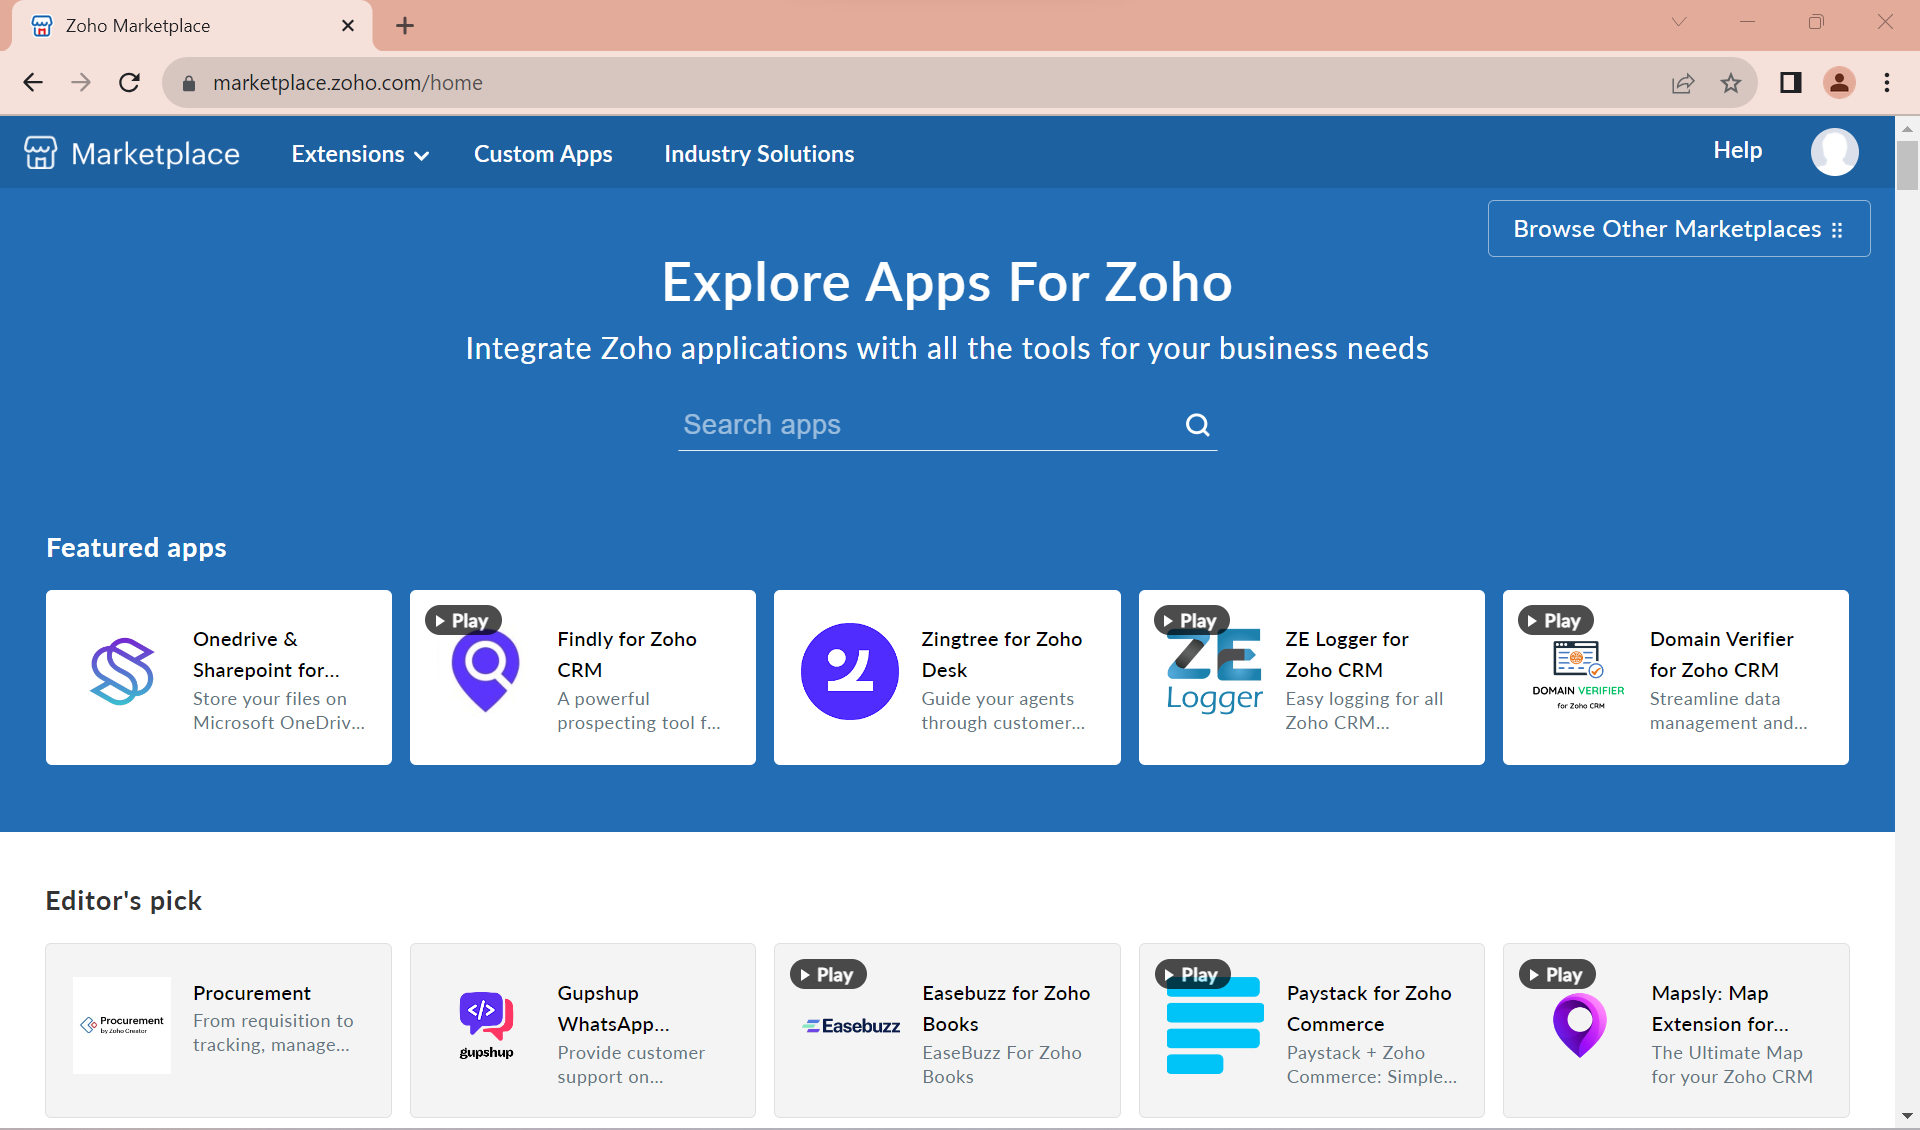Image resolution: width=1920 pixels, height=1130 pixels.
Task: Open Browse Other Marketplaces menu
Action: pyautogui.click(x=1678, y=229)
